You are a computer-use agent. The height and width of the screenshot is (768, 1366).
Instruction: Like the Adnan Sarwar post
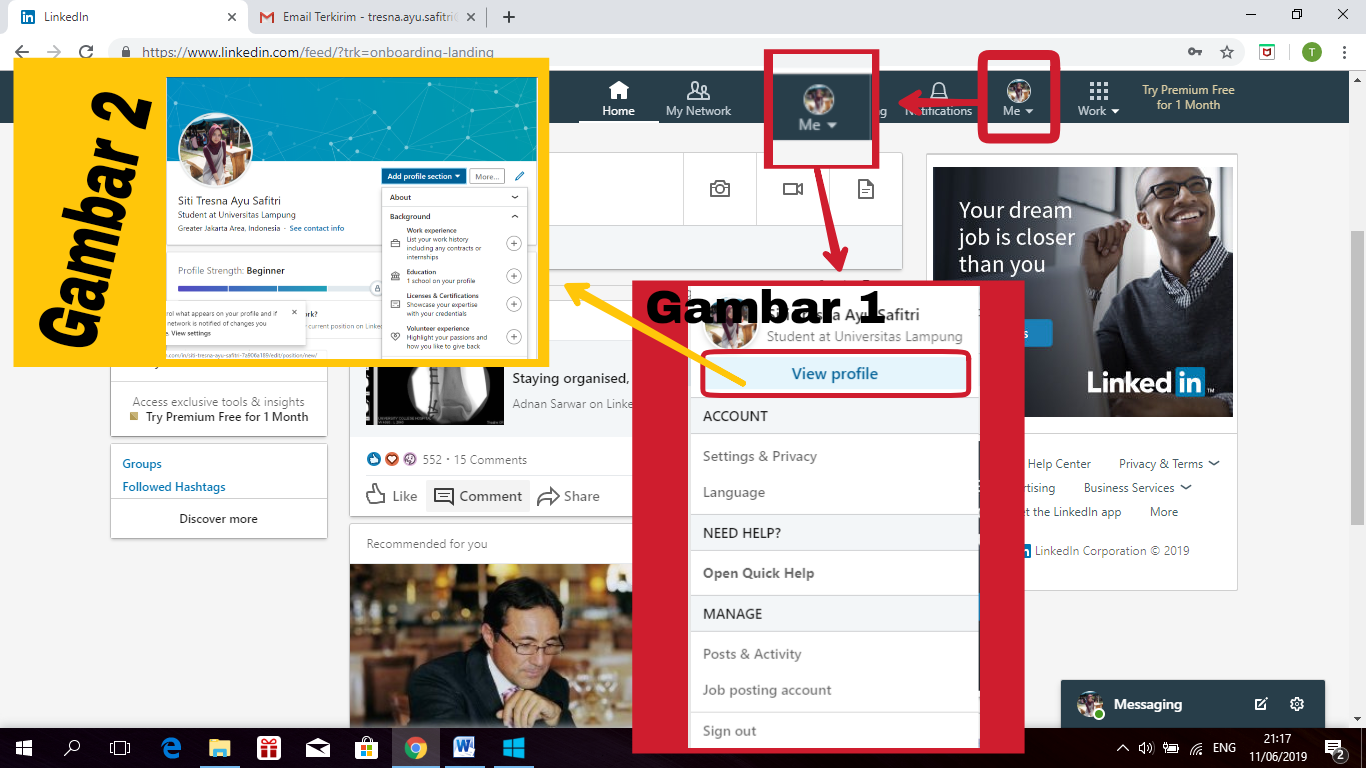(392, 495)
